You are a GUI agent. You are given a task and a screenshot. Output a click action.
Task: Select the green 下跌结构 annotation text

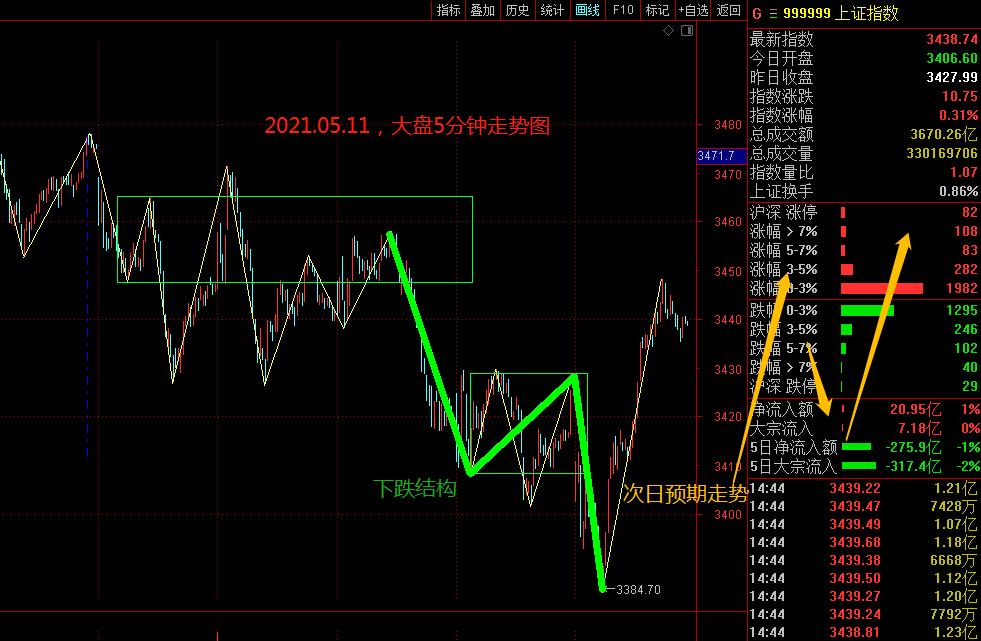tap(415, 489)
